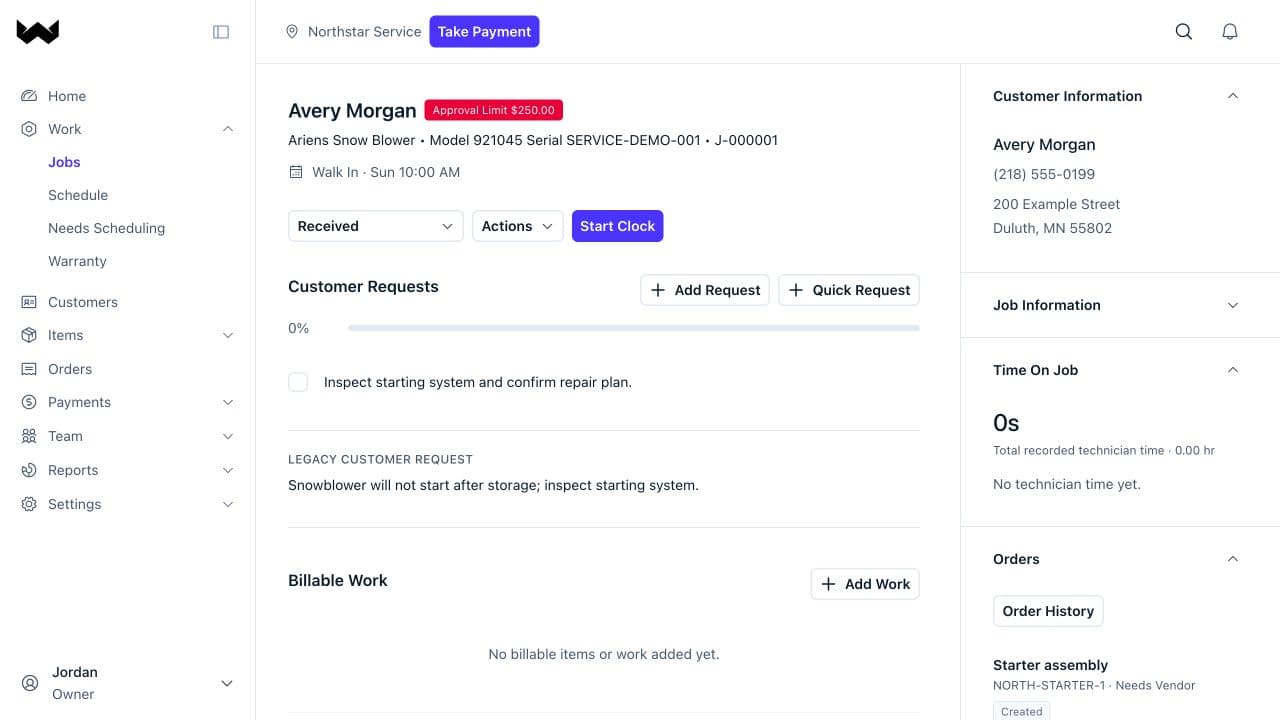Click the Items box icon
The height and width of the screenshot is (720, 1280).
[x=29, y=335]
